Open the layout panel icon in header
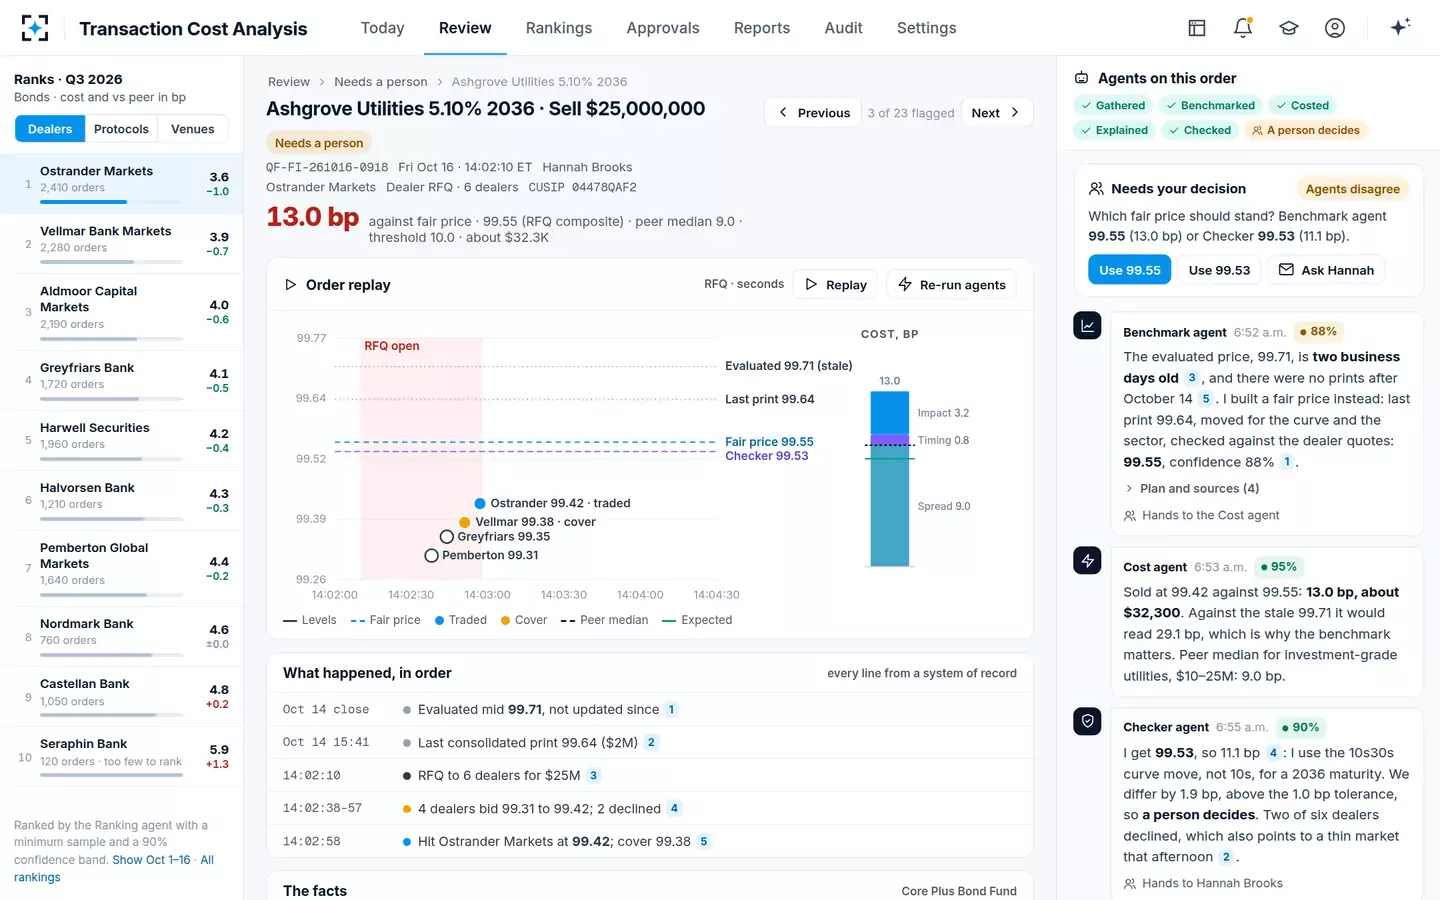The image size is (1440, 900). click(1197, 28)
